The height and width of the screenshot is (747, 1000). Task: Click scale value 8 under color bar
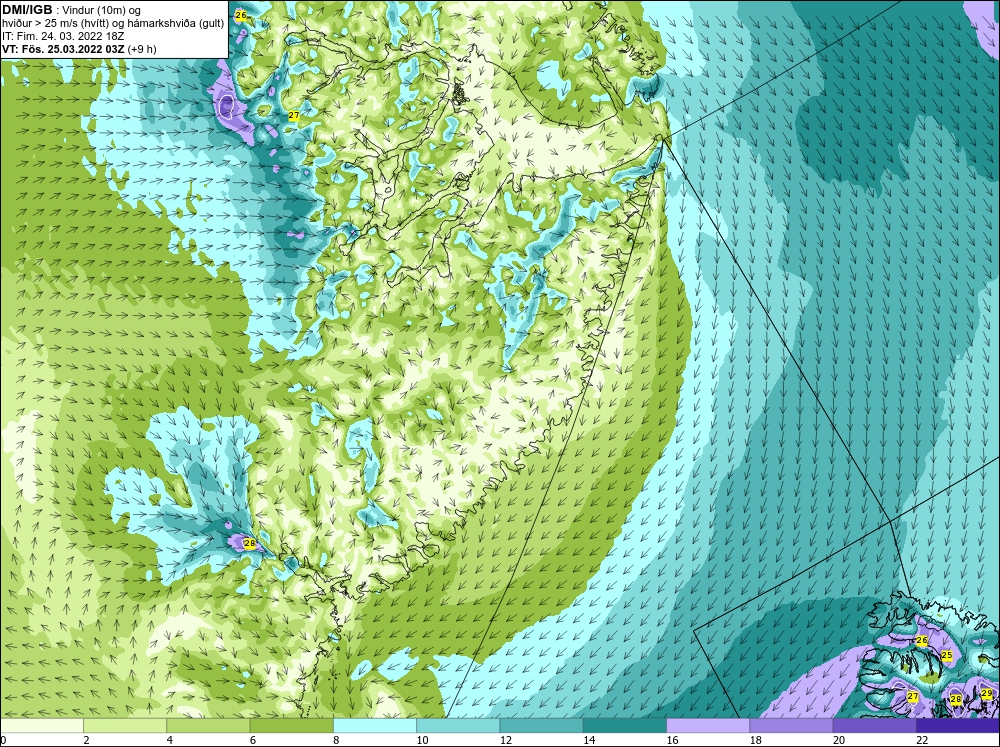pyautogui.click(x=336, y=740)
